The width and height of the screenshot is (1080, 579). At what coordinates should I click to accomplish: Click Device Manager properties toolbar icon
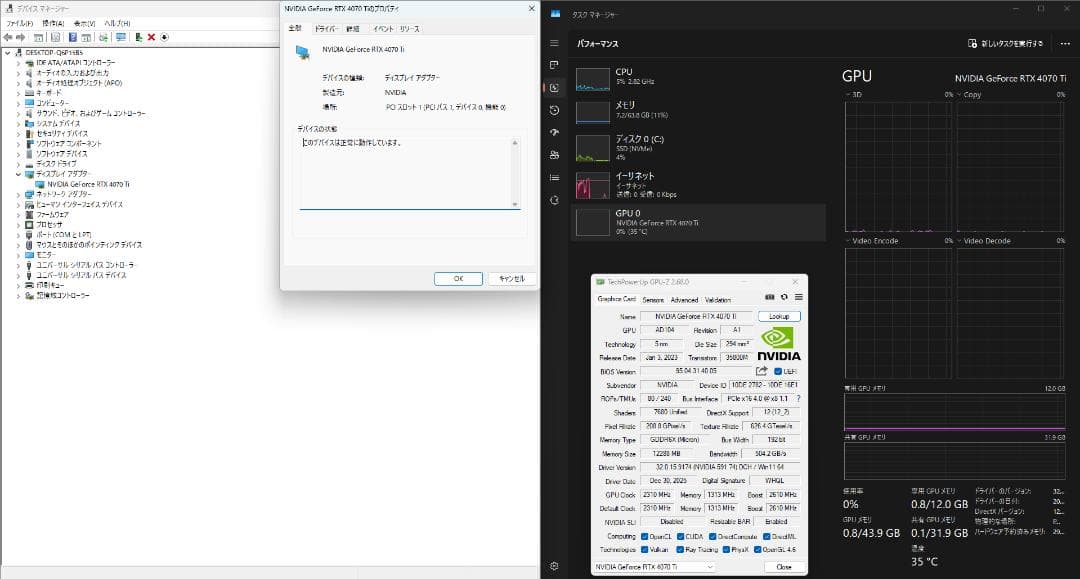click(x=55, y=37)
